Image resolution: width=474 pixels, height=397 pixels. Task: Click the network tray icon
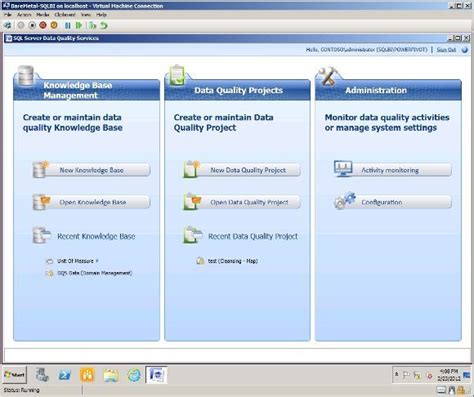417,375
